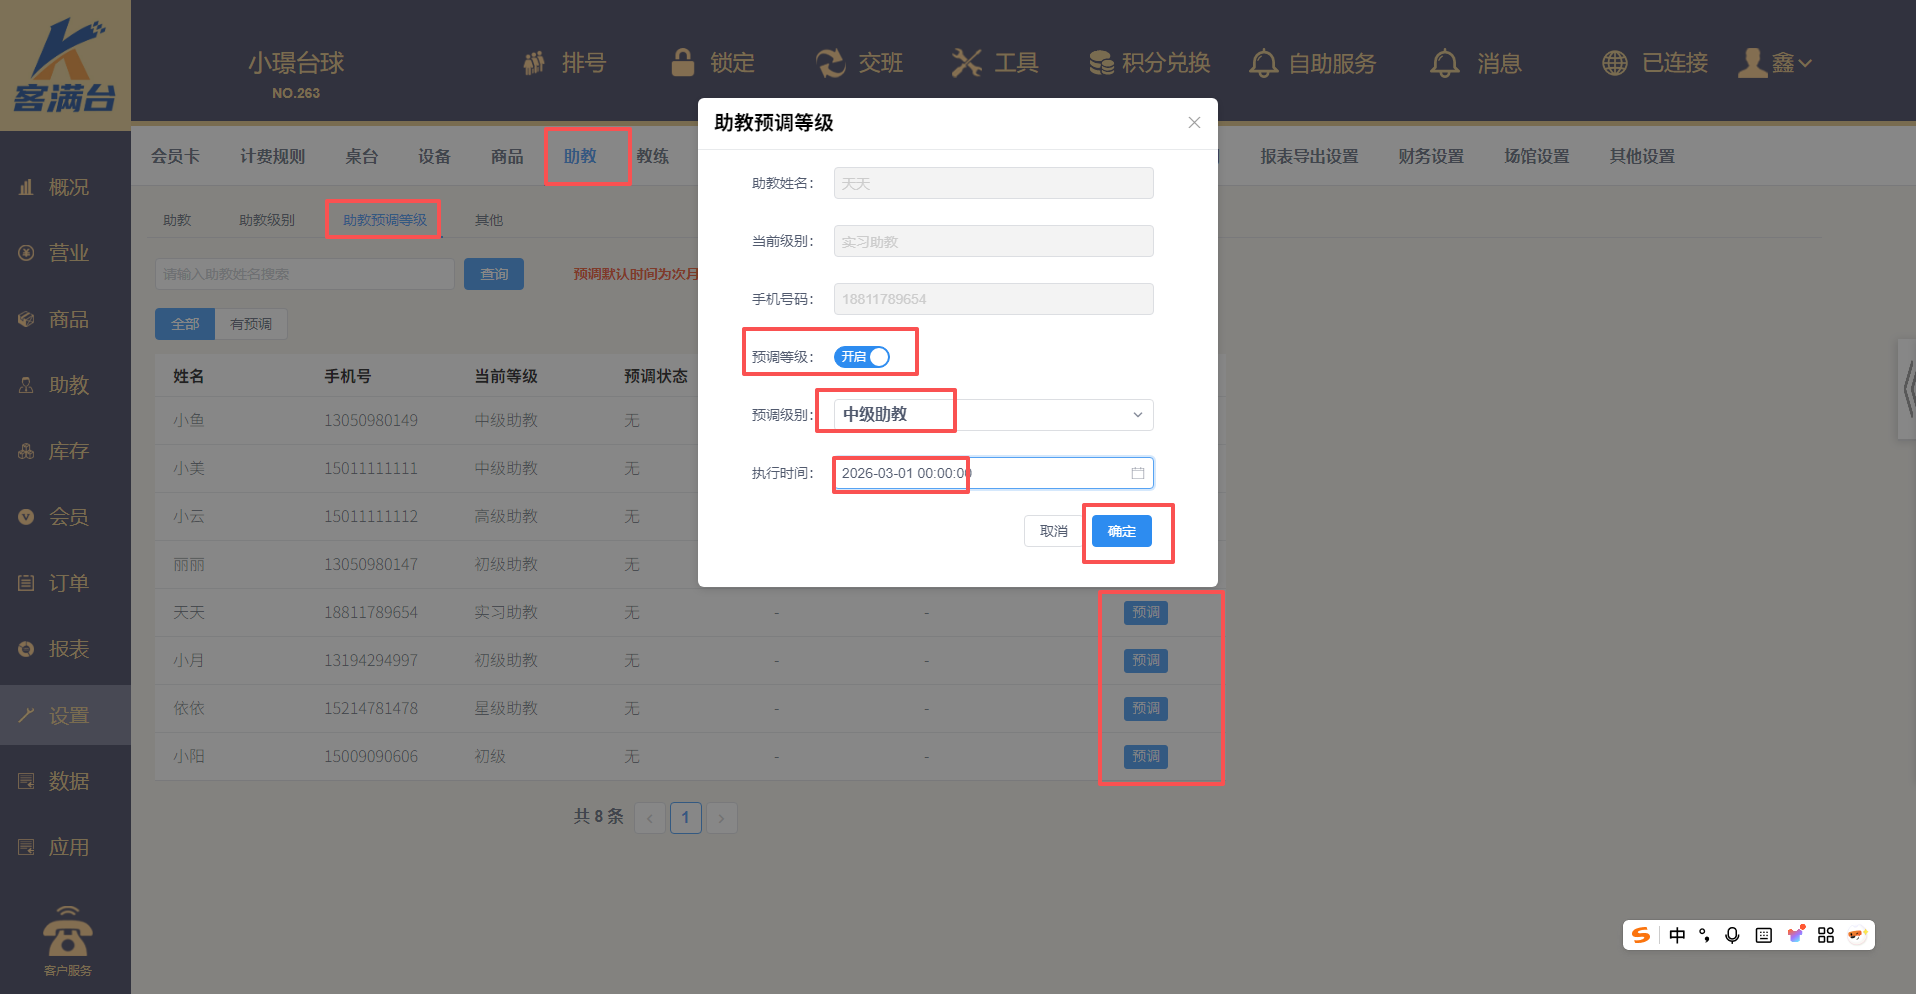Click 确定 to confirm the preset level

[x=1121, y=531]
